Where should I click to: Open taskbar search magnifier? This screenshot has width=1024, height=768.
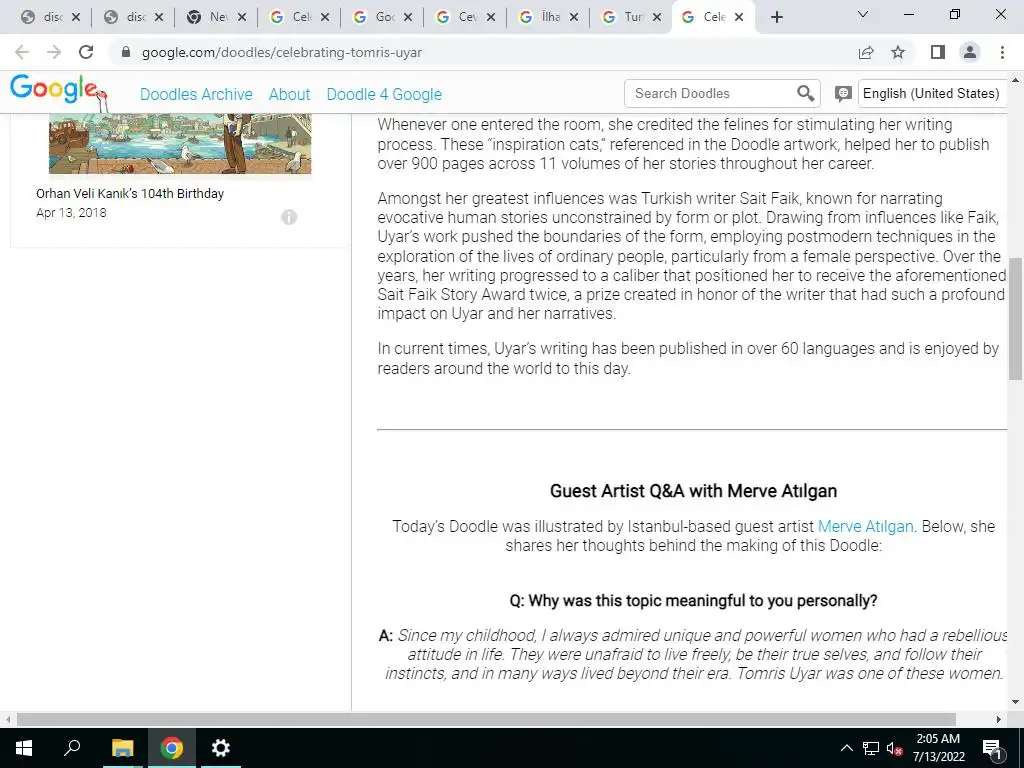click(72, 748)
